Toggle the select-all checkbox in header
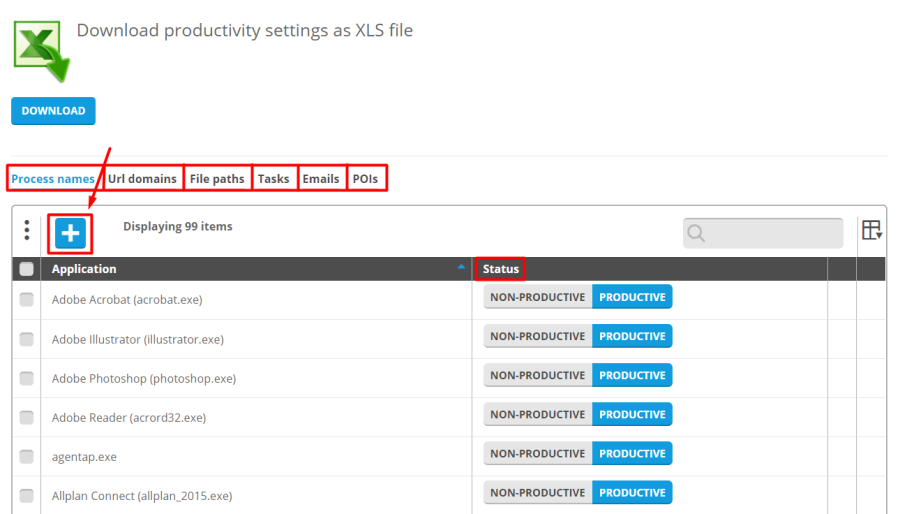The width and height of the screenshot is (900, 514). 26,269
